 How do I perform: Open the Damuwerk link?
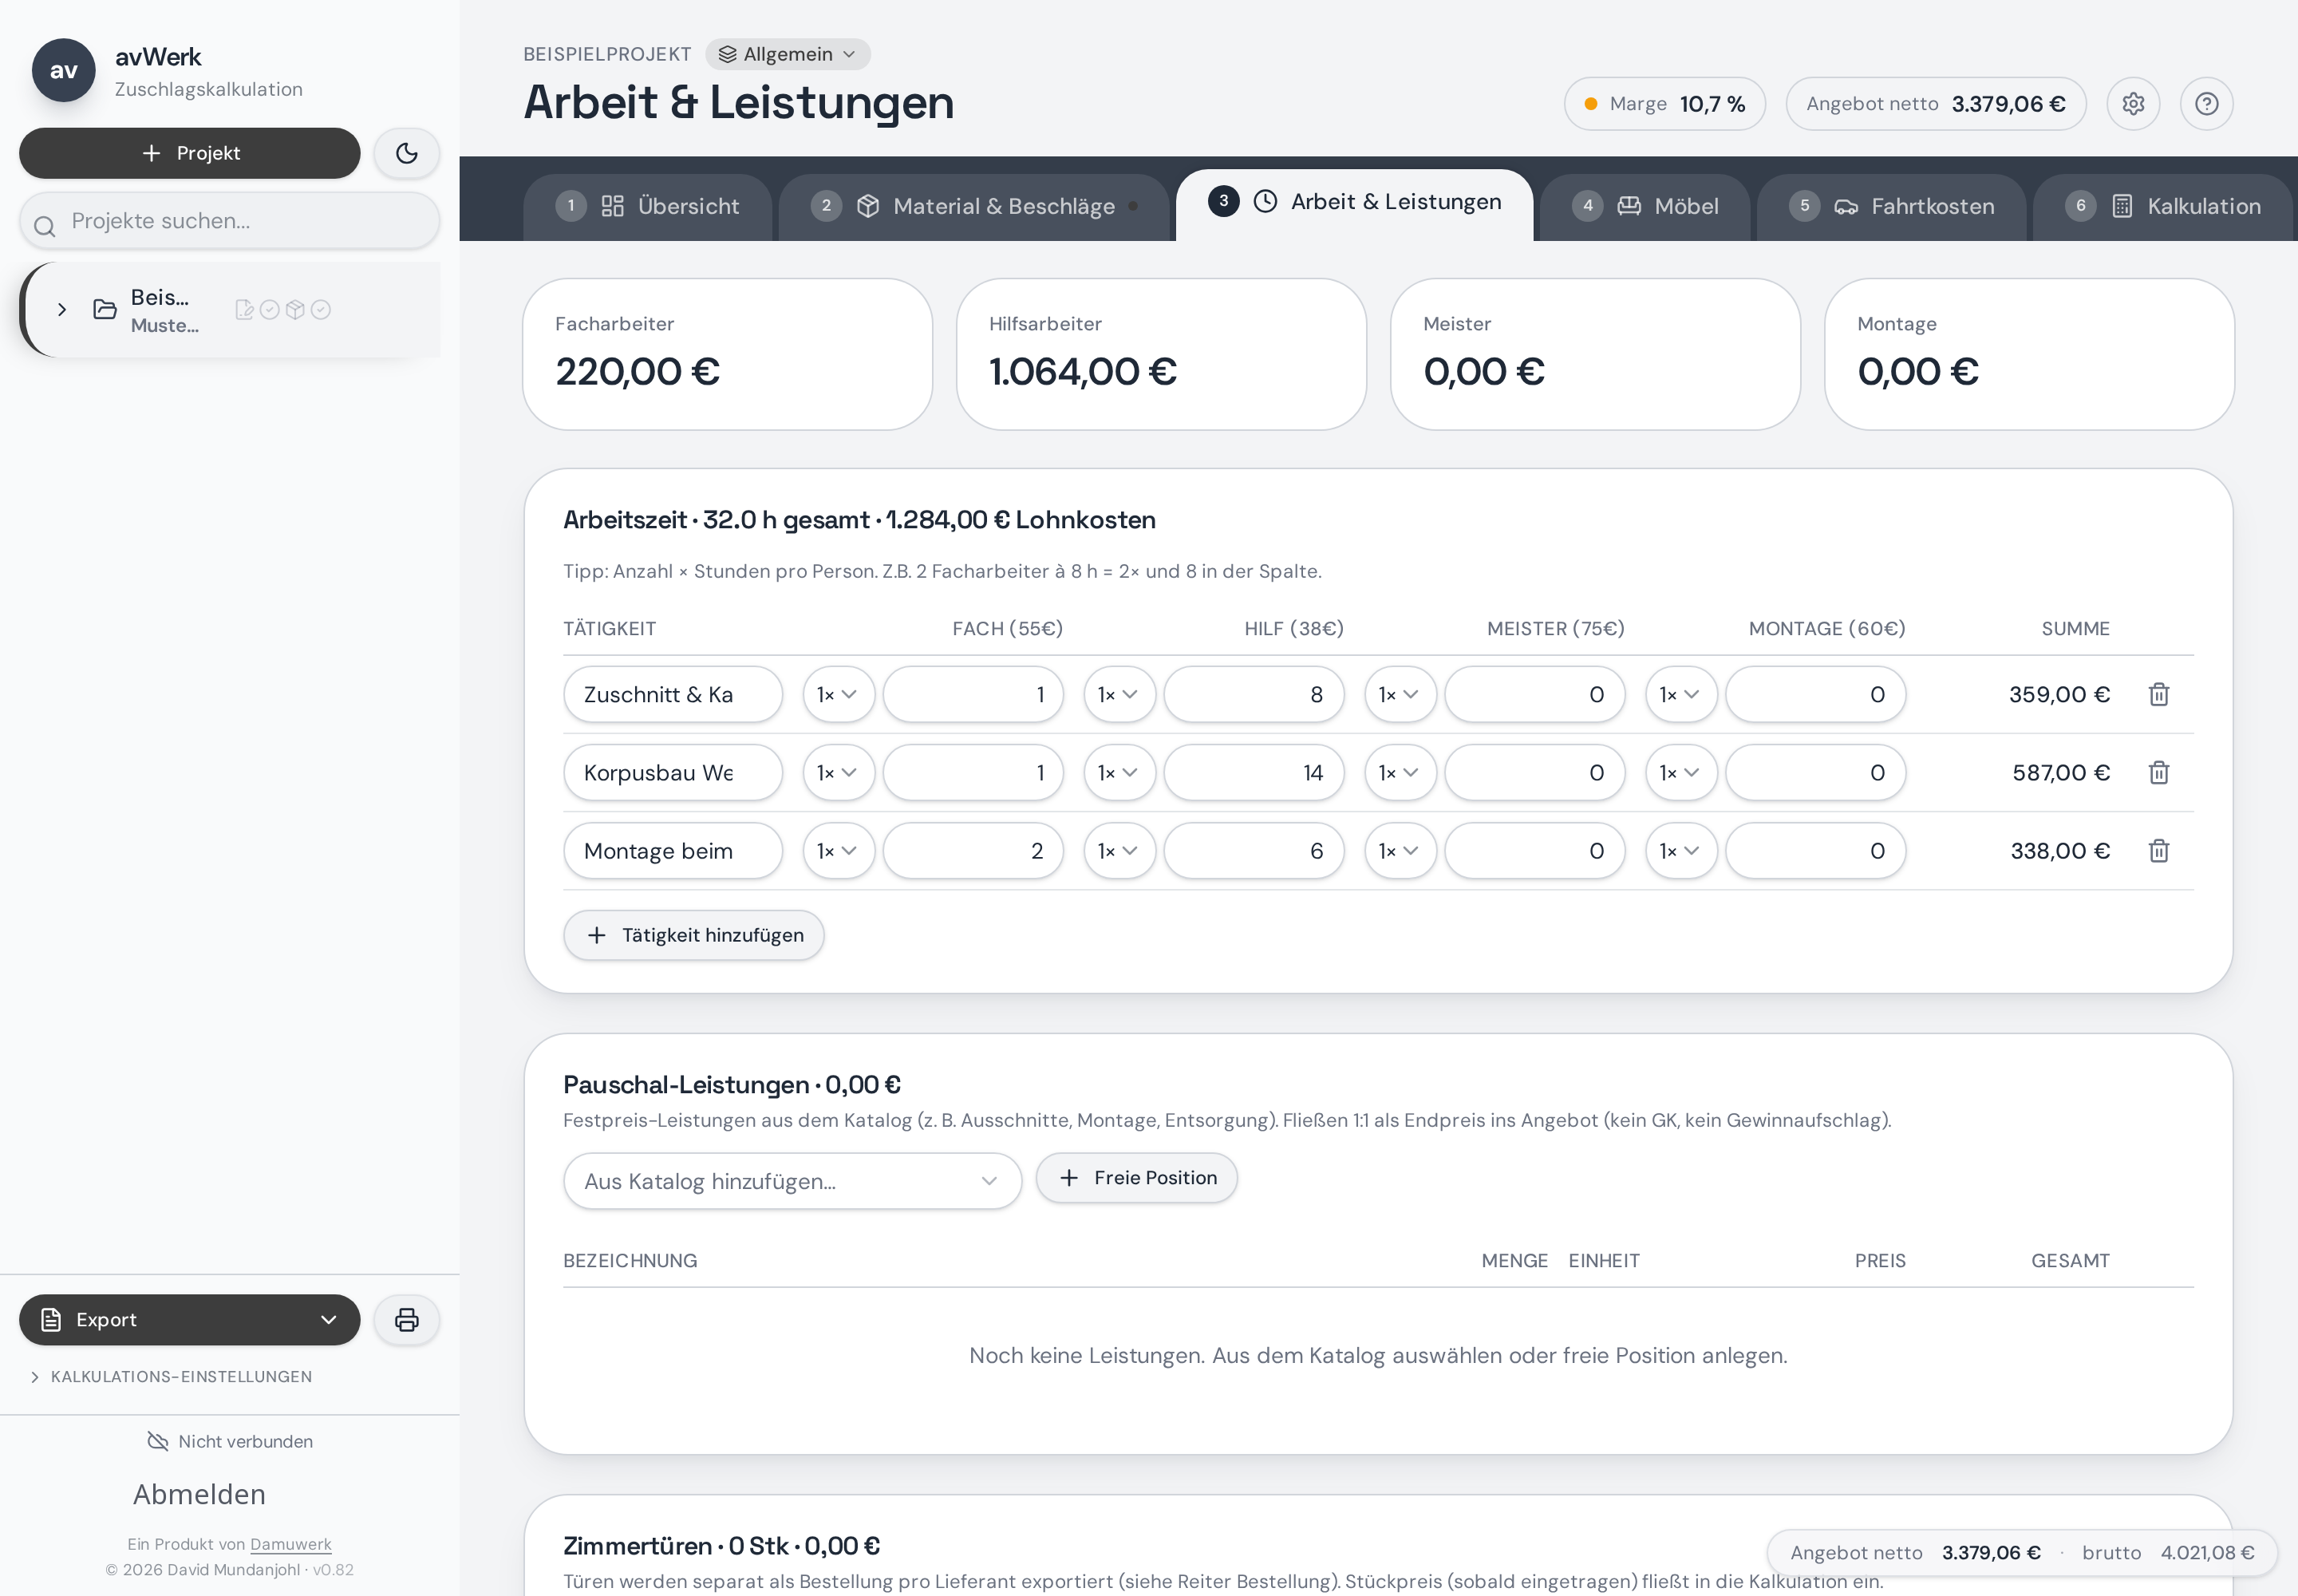pyautogui.click(x=290, y=1544)
